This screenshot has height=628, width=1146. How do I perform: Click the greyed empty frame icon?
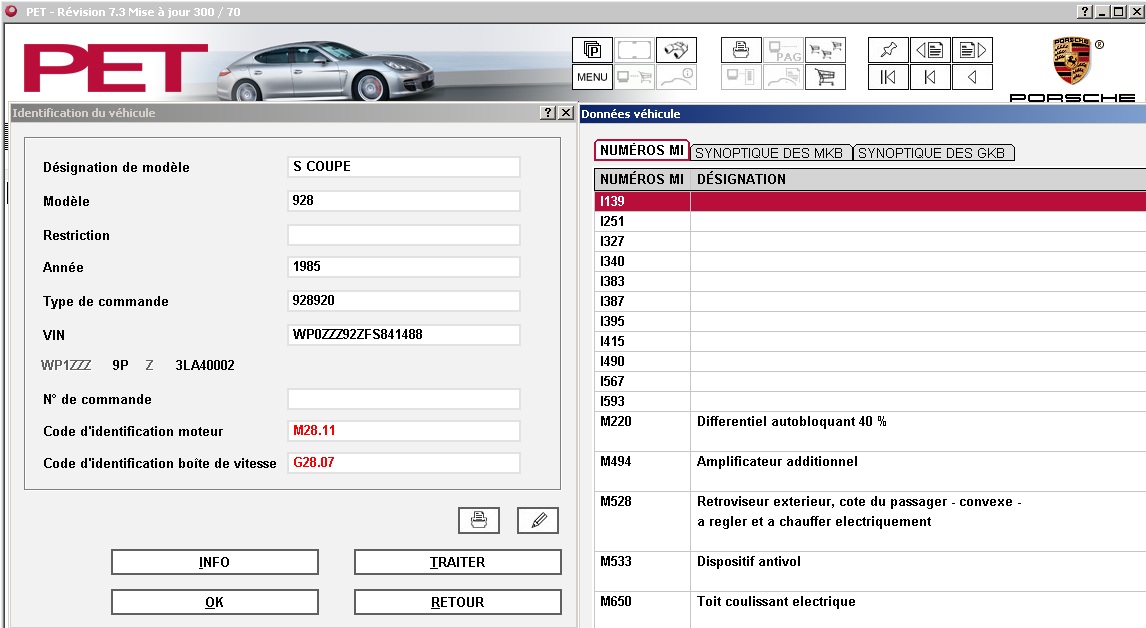point(634,50)
